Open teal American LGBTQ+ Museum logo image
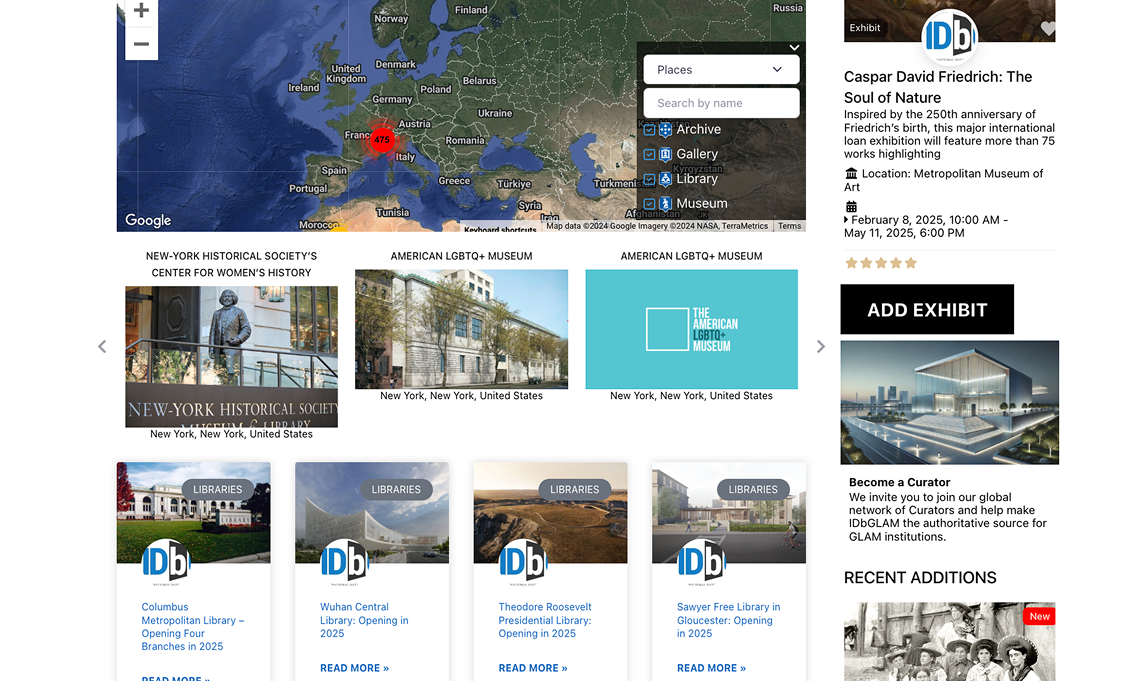The image size is (1131, 681). tap(692, 329)
